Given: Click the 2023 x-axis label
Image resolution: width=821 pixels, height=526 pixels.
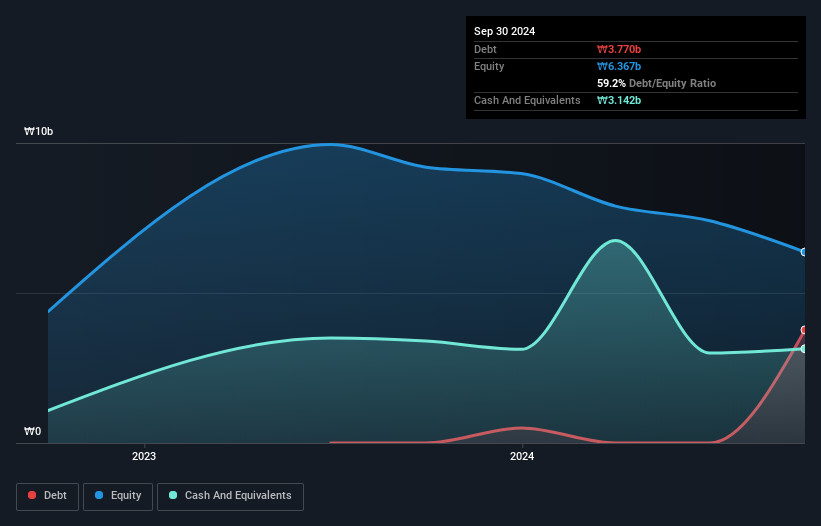Looking at the screenshot, I should pos(144,456).
